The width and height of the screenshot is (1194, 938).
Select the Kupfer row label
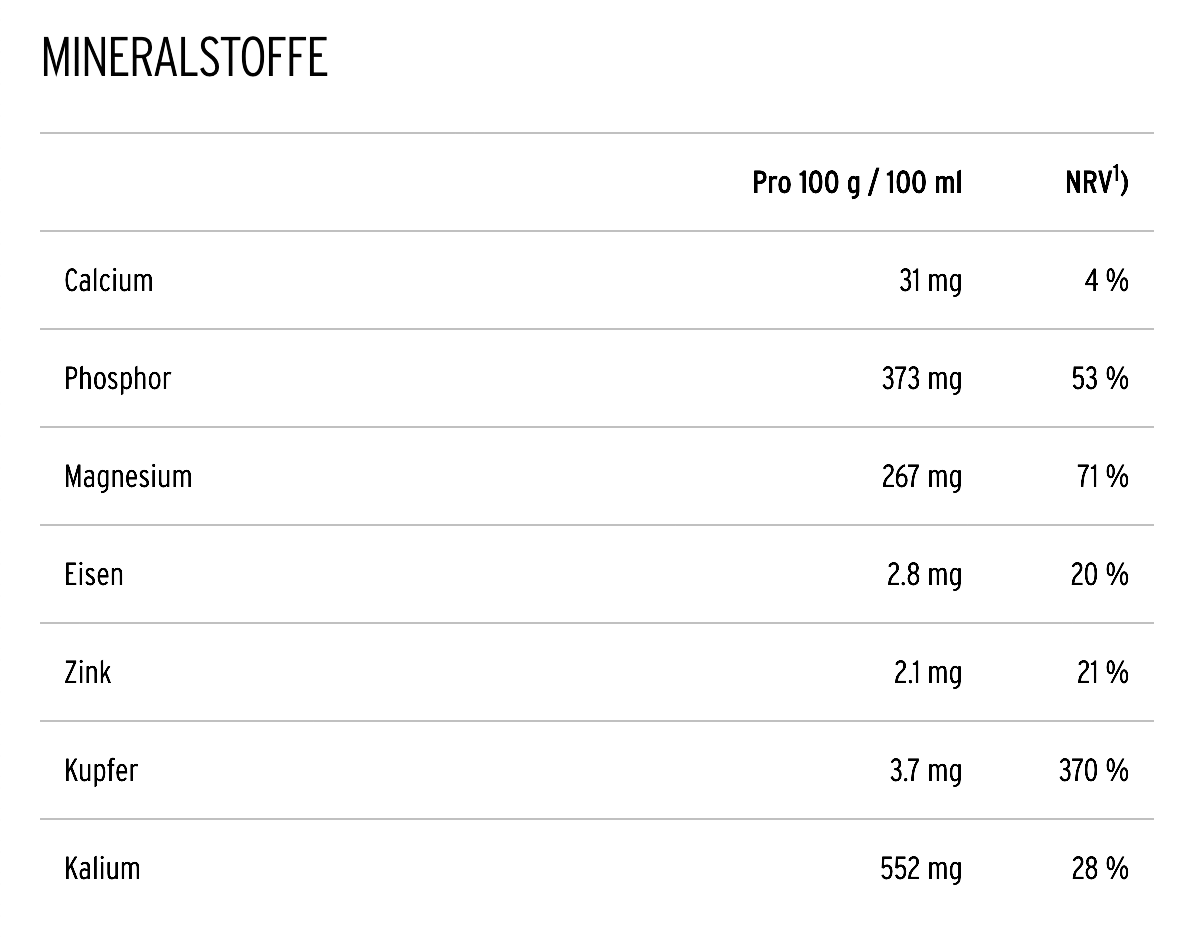click(101, 771)
